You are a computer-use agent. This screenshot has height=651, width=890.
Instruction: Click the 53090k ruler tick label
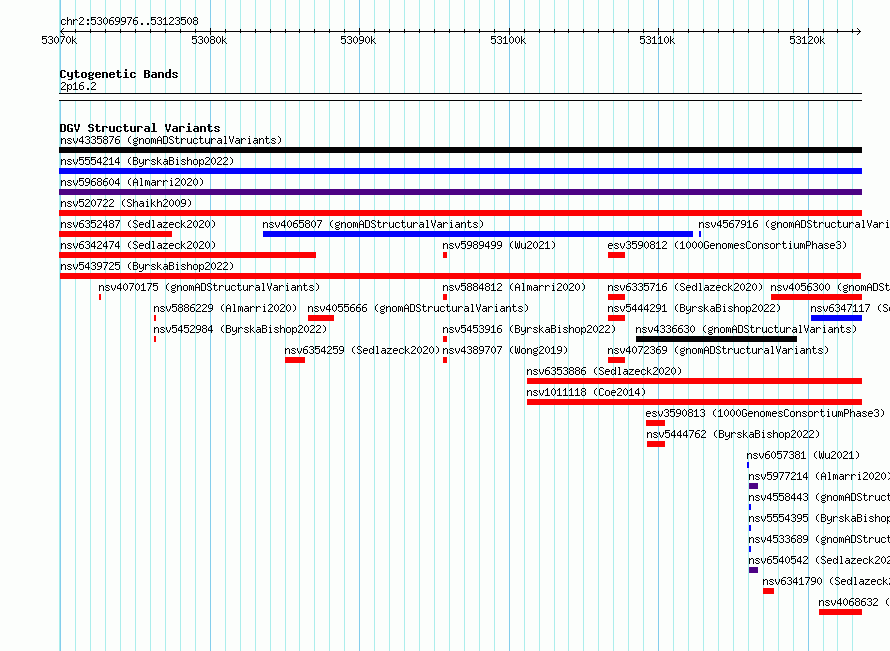click(x=358, y=40)
